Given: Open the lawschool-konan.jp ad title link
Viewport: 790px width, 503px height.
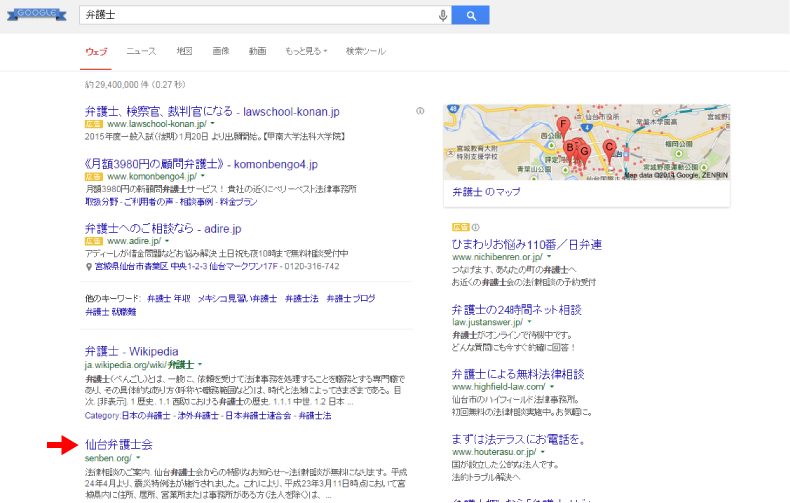Looking at the screenshot, I should click(x=212, y=111).
